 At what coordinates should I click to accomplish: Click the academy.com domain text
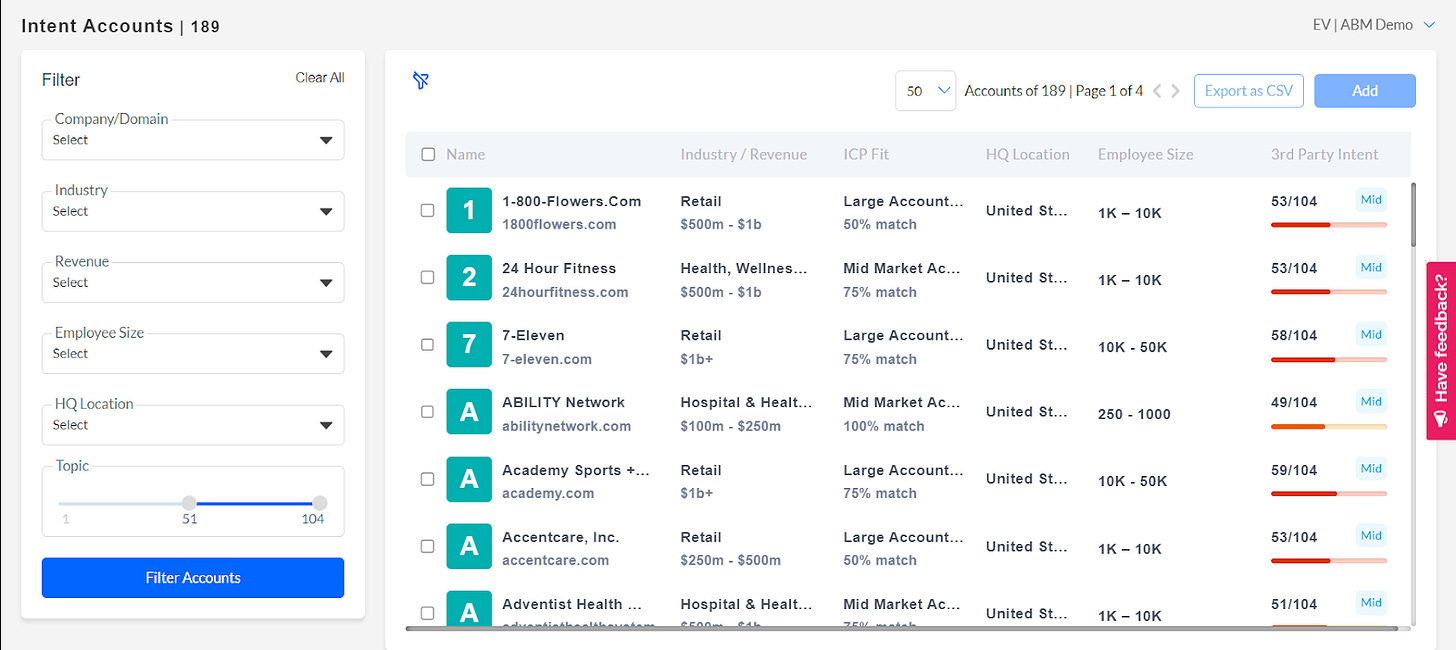coord(548,493)
